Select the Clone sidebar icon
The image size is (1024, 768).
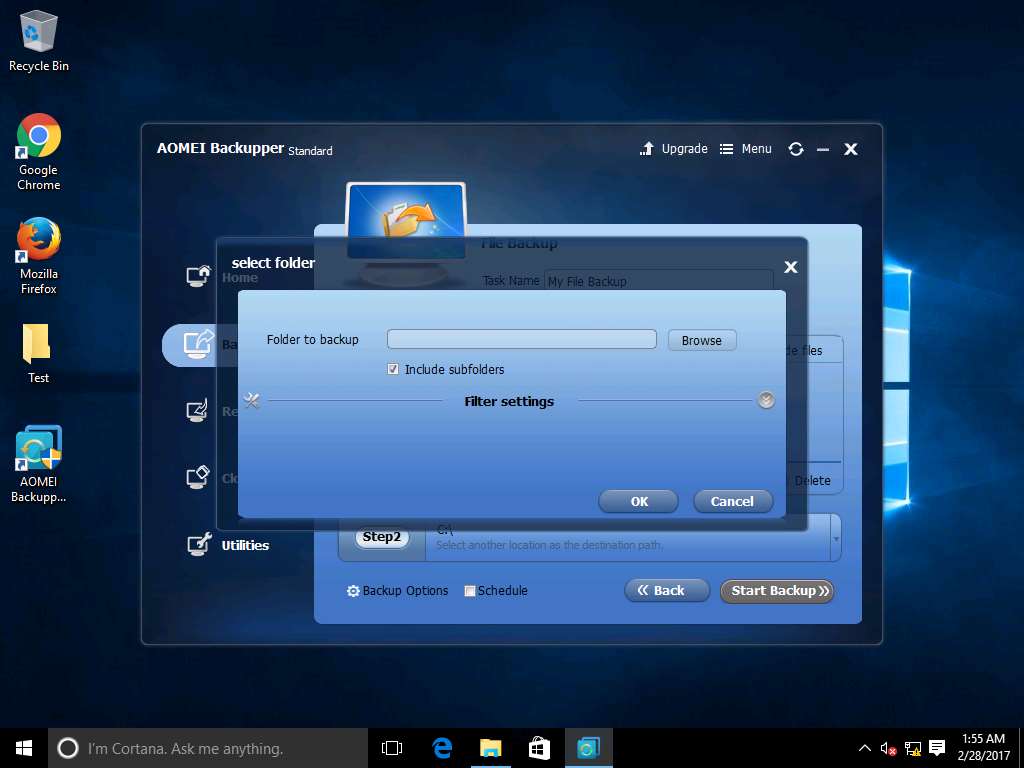tap(198, 477)
